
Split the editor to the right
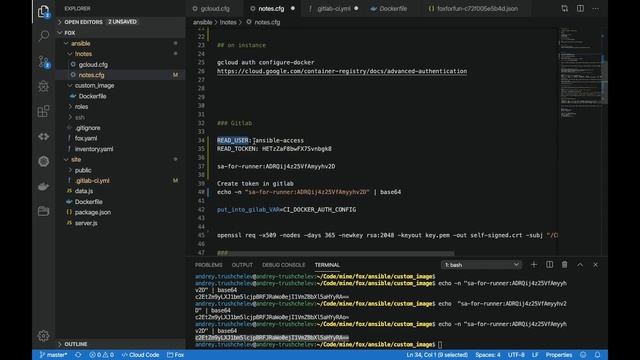pyautogui.click(x=580, y=8)
